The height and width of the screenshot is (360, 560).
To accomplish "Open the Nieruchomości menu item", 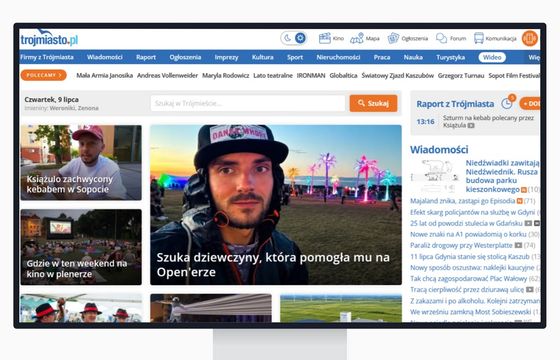I will (x=338, y=57).
